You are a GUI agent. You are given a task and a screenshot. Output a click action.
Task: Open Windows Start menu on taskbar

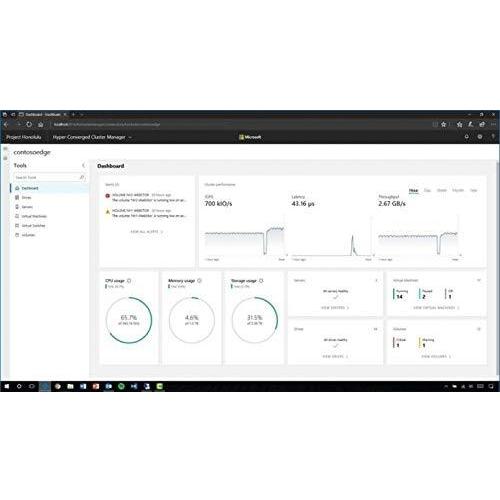pos(6,386)
